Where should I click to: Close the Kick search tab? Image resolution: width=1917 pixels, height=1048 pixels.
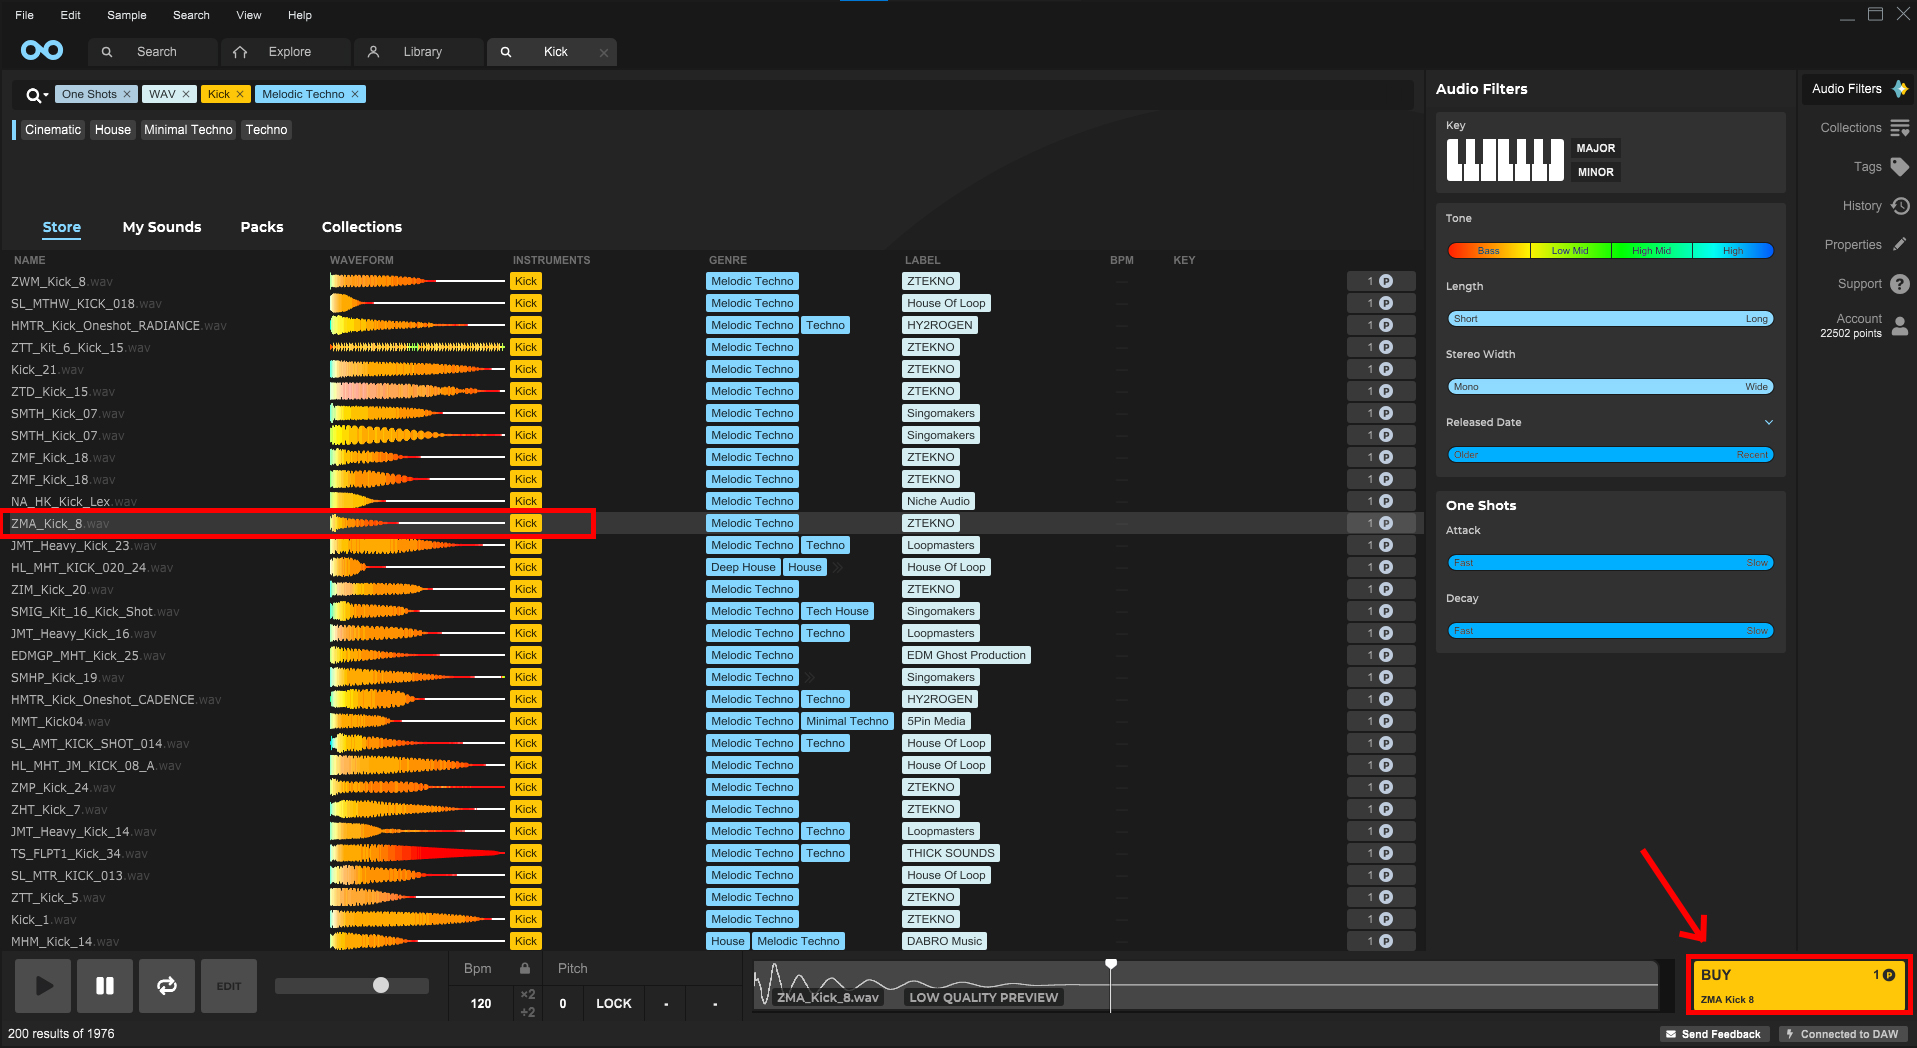click(x=604, y=53)
